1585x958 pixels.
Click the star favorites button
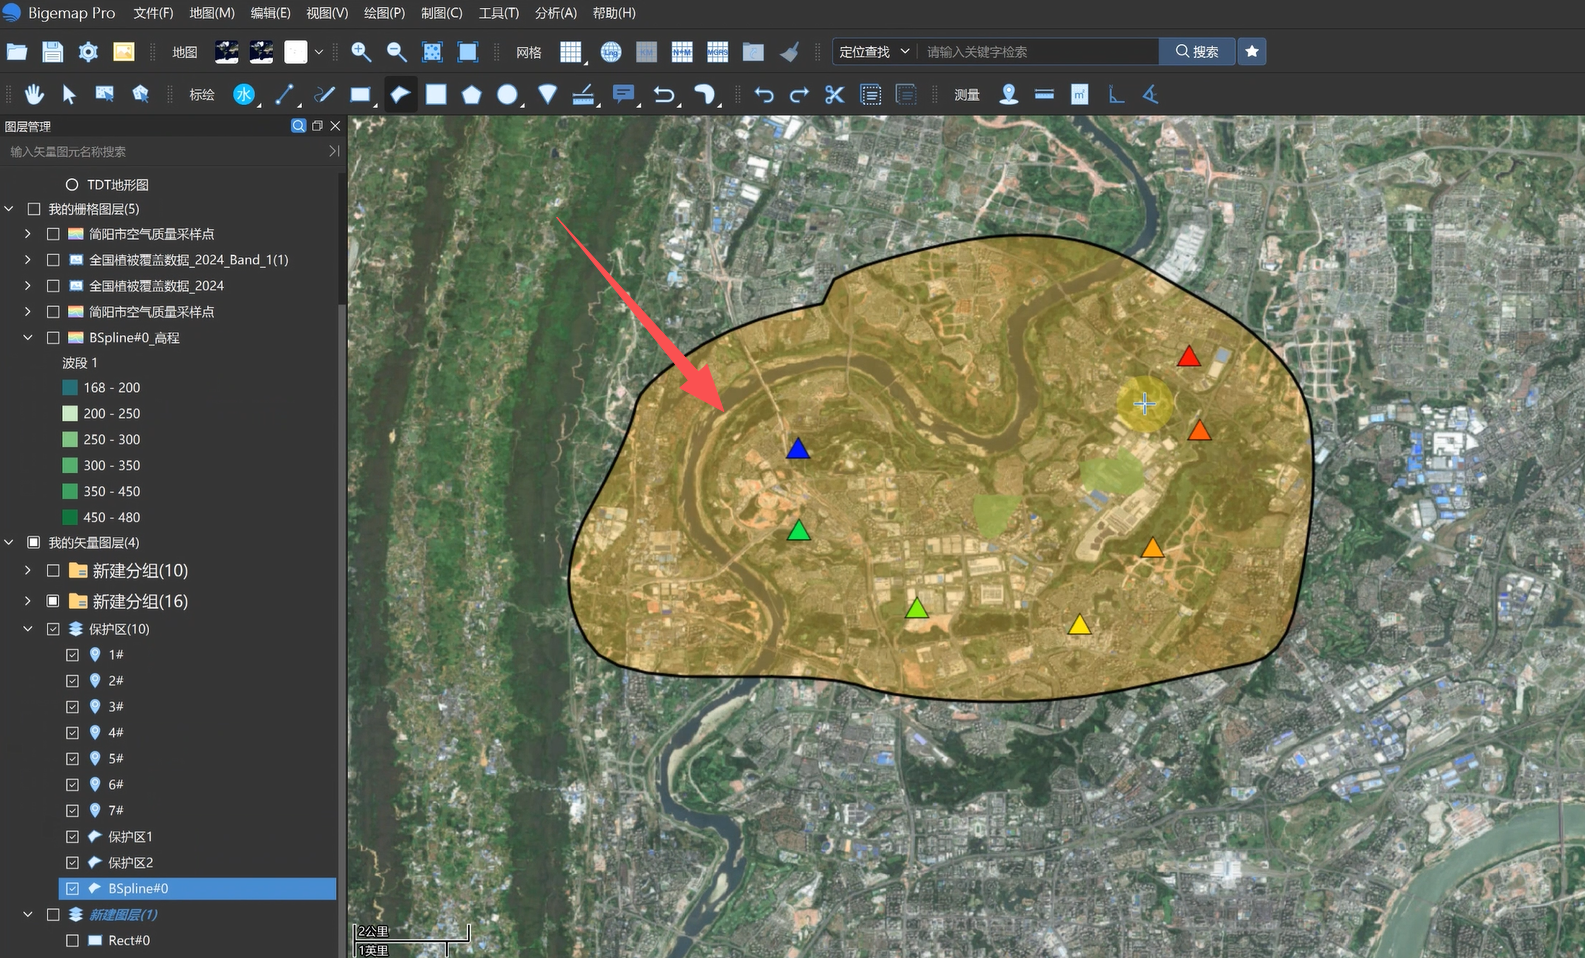coord(1252,52)
